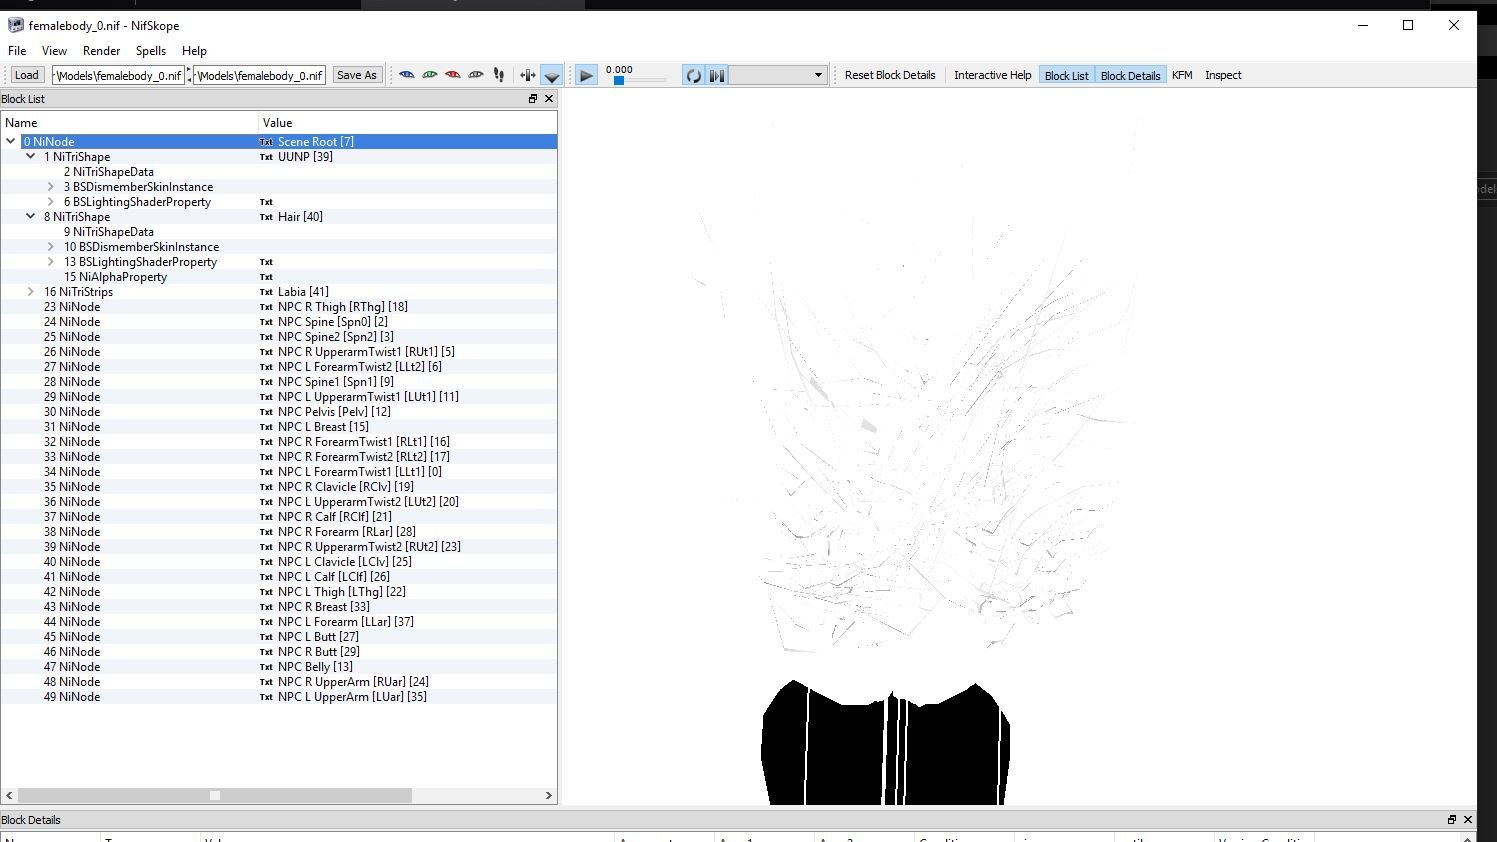This screenshot has height=842, width=1497.
Task: Click the flip view arrows icon
Action: click(x=527, y=75)
